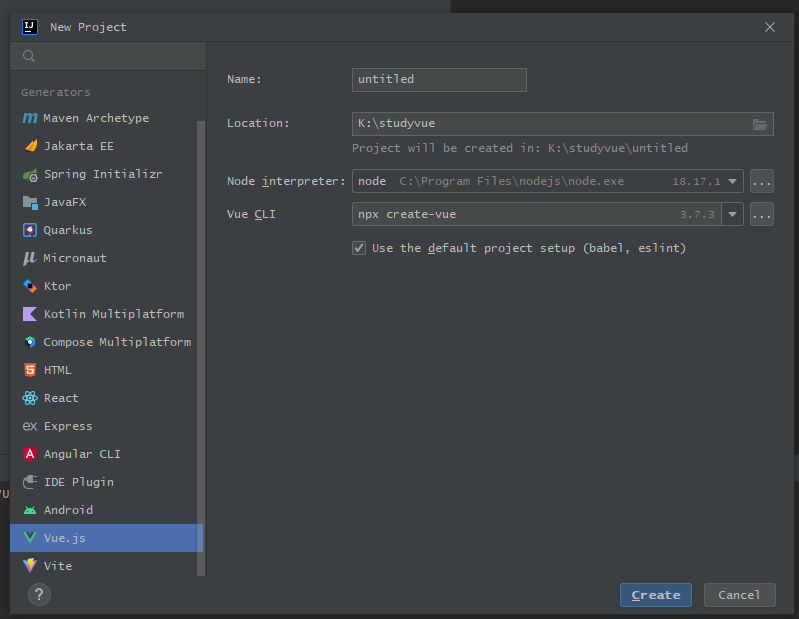Screen dimensions: 799x619
Task: Click the IDE Plugin plug icon
Action: point(30,482)
